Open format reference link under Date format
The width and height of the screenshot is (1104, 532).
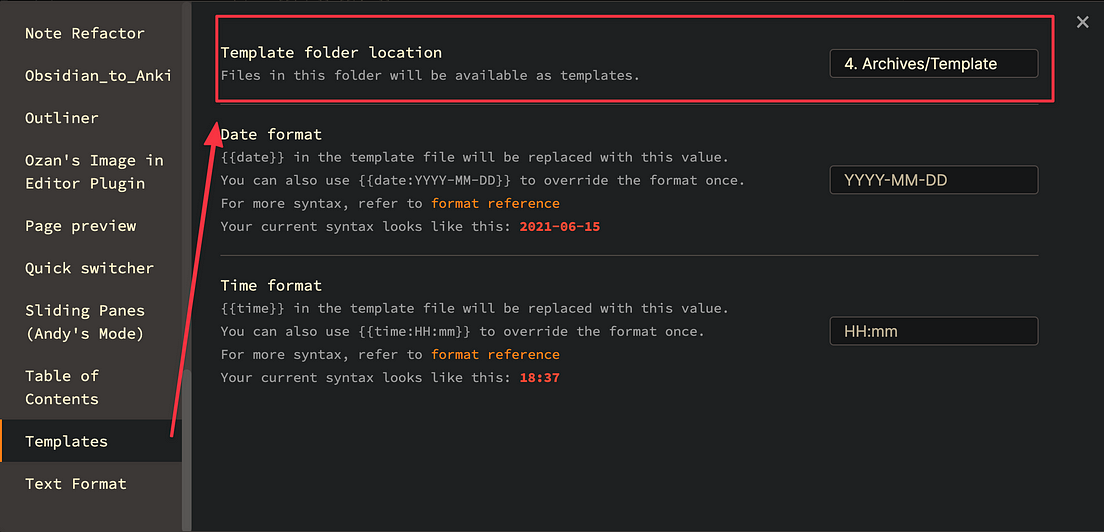tap(495, 203)
